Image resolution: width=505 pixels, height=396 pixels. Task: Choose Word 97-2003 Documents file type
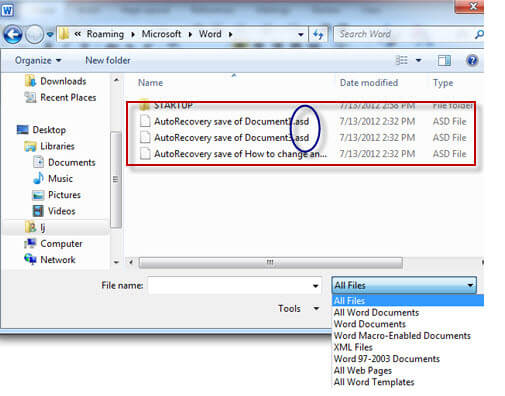pos(387,359)
